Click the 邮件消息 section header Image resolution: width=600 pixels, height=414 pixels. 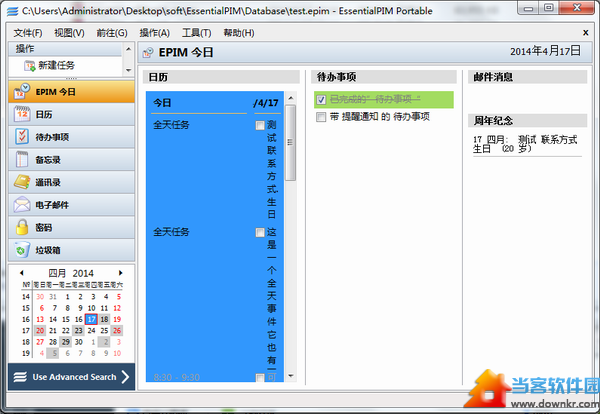point(527,77)
